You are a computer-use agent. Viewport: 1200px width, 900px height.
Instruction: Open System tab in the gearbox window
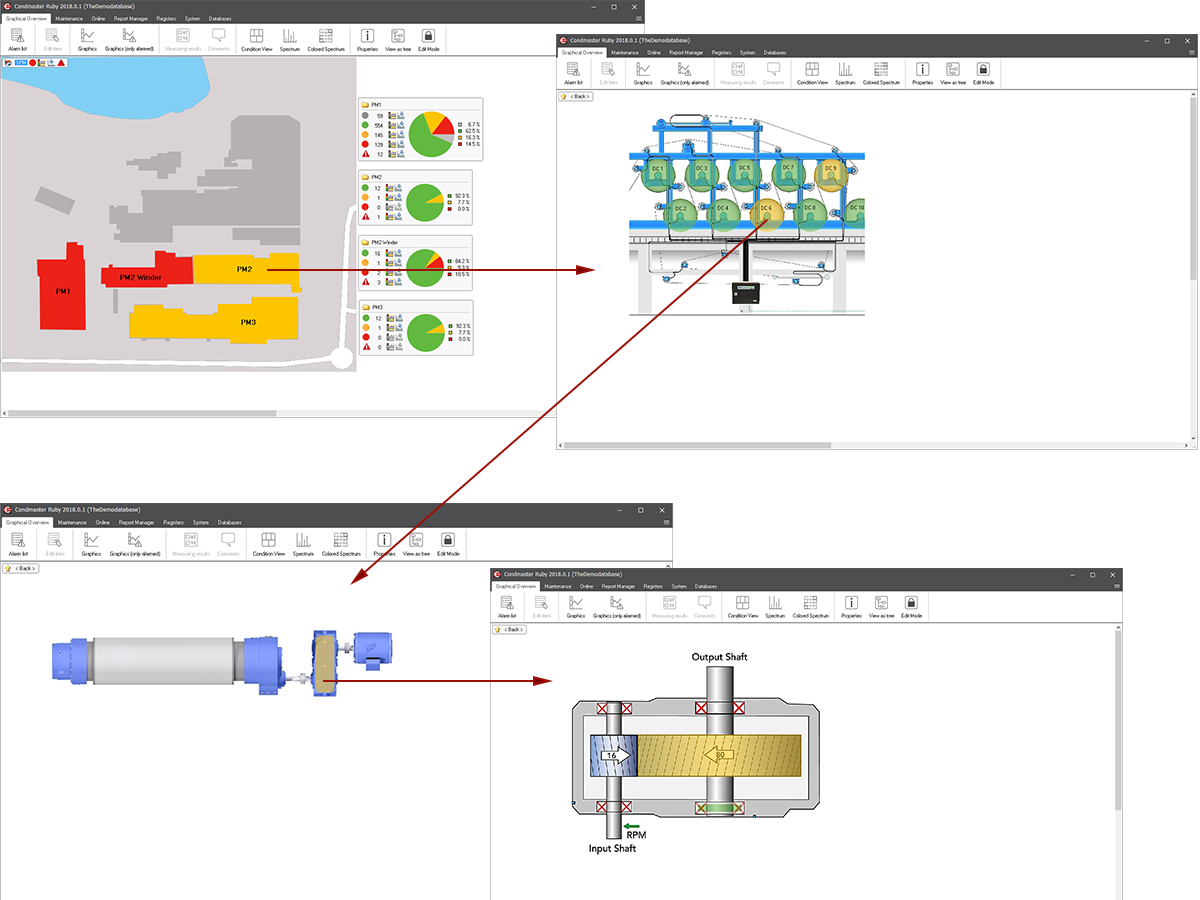[x=679, y=586]
